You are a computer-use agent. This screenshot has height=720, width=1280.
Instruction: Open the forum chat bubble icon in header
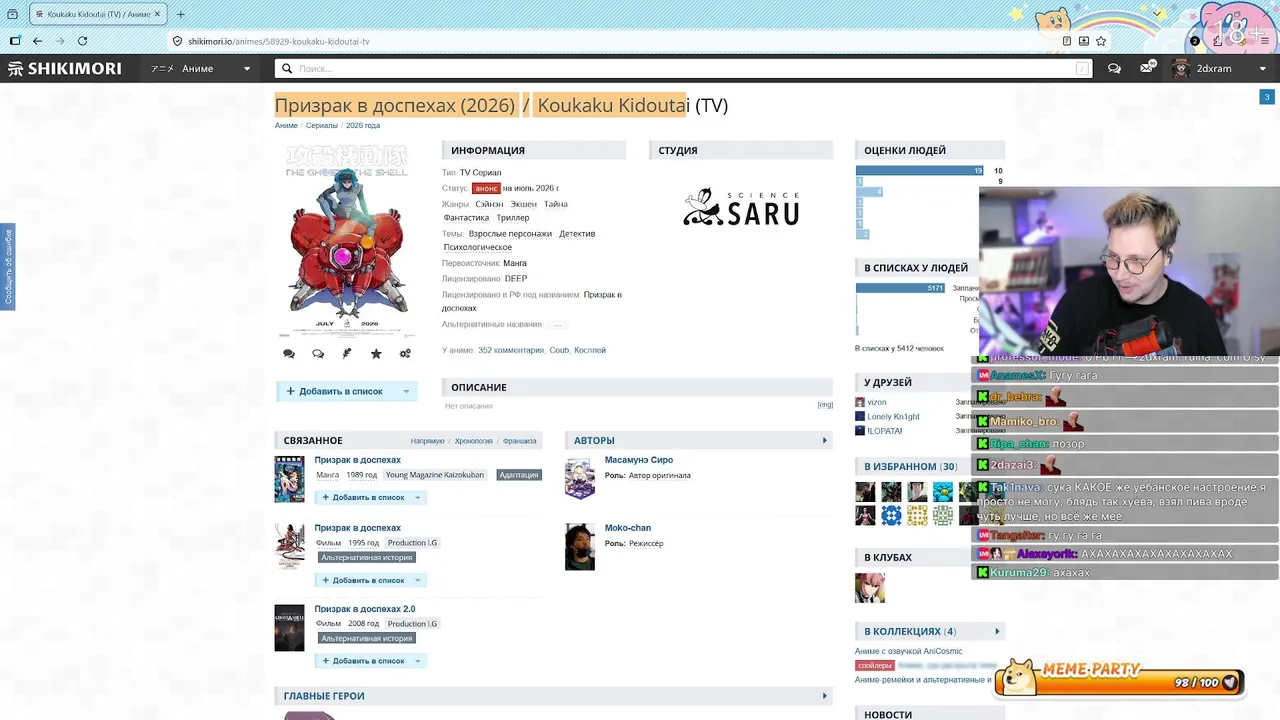pyautogui.click(x=1115, y=69)
